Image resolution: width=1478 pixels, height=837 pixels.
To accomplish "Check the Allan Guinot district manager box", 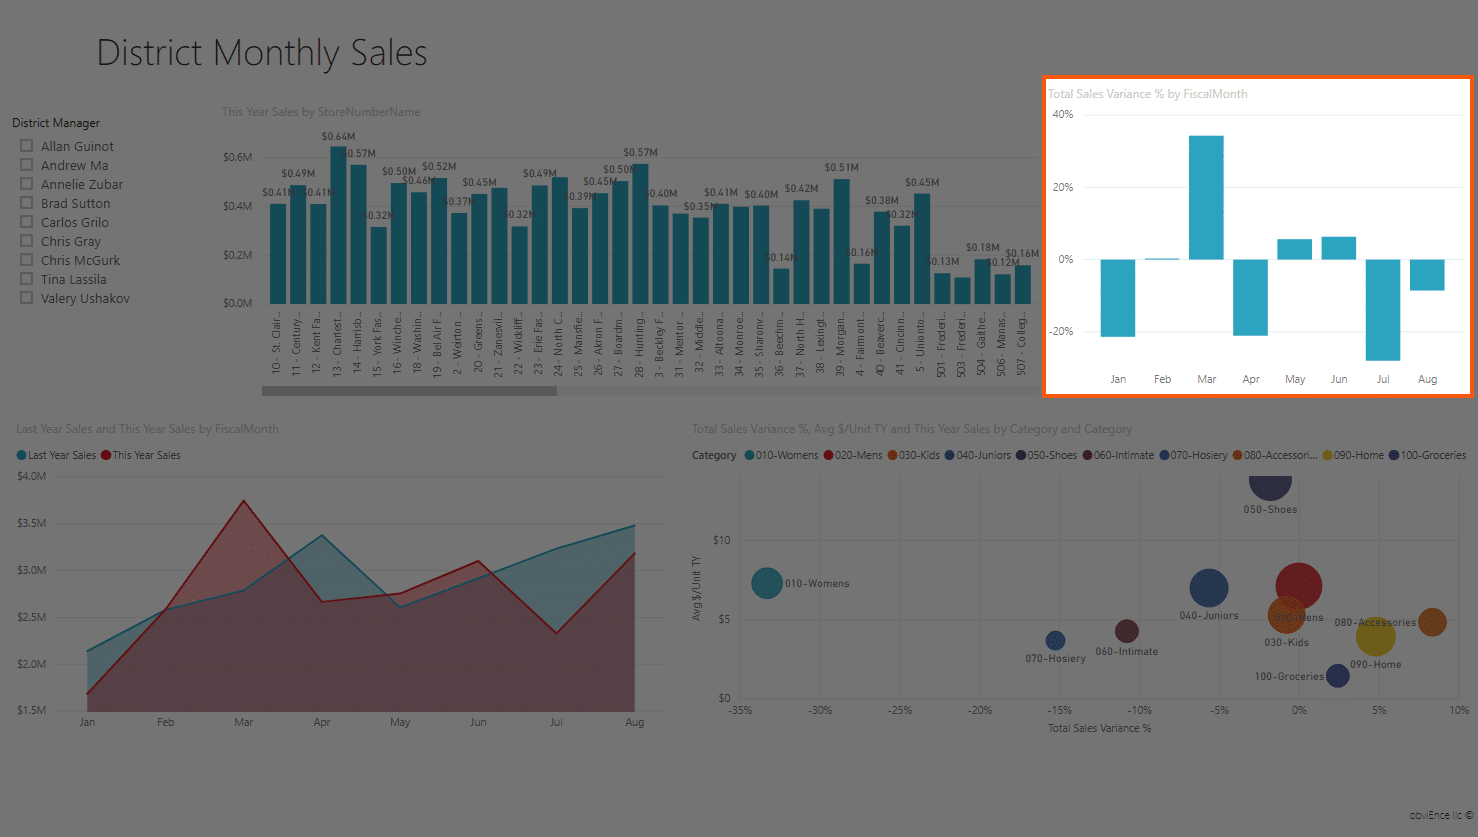I will point(27,146).
